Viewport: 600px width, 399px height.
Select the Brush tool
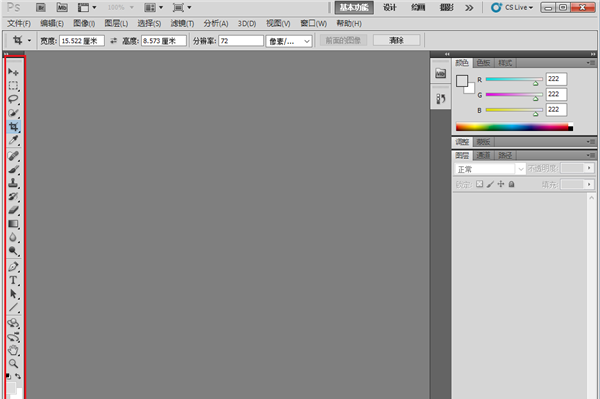coord(13,169)
